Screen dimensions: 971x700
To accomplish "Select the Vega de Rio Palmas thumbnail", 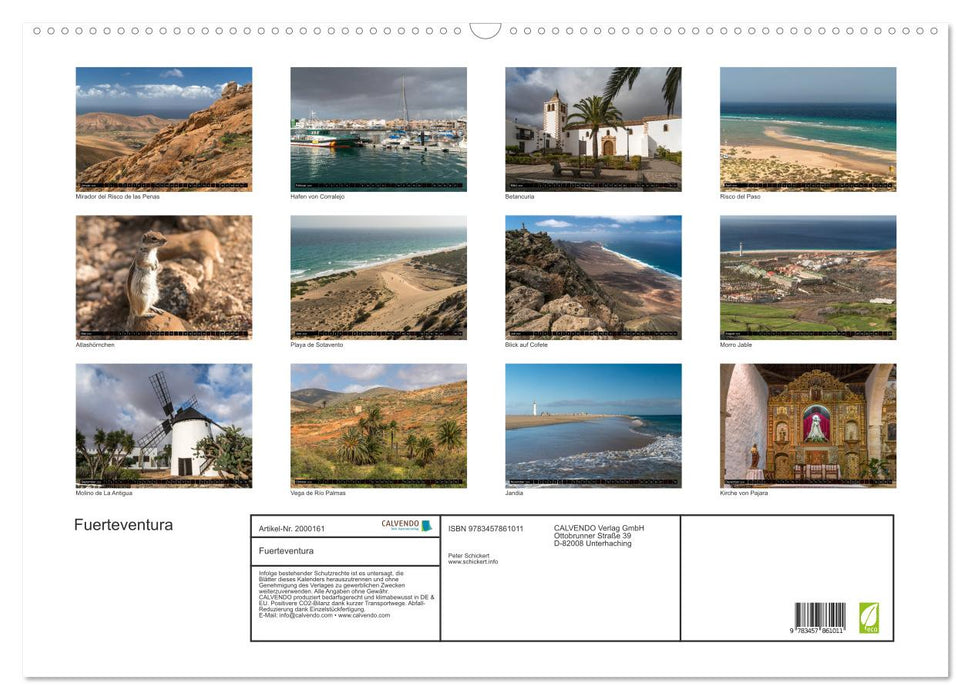I will pos(378,424).
